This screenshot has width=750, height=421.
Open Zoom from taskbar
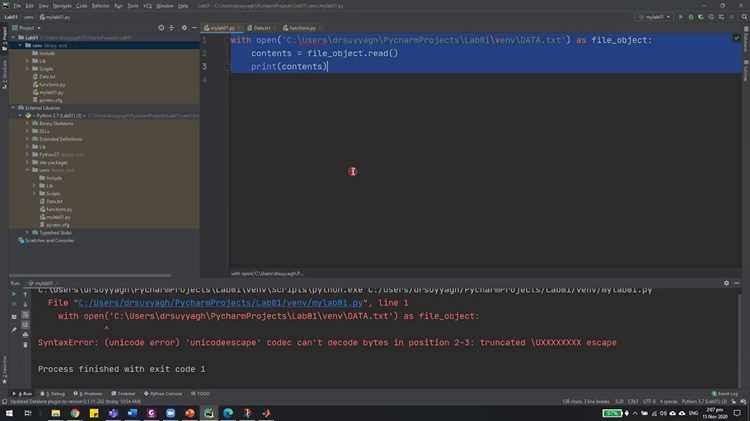171,413
